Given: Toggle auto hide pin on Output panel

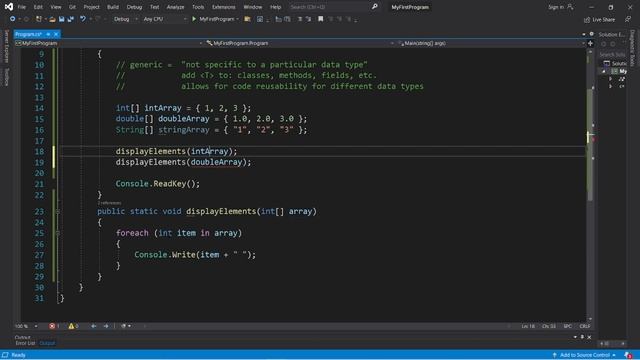Looking at the screenshot, I should (582, 337).
